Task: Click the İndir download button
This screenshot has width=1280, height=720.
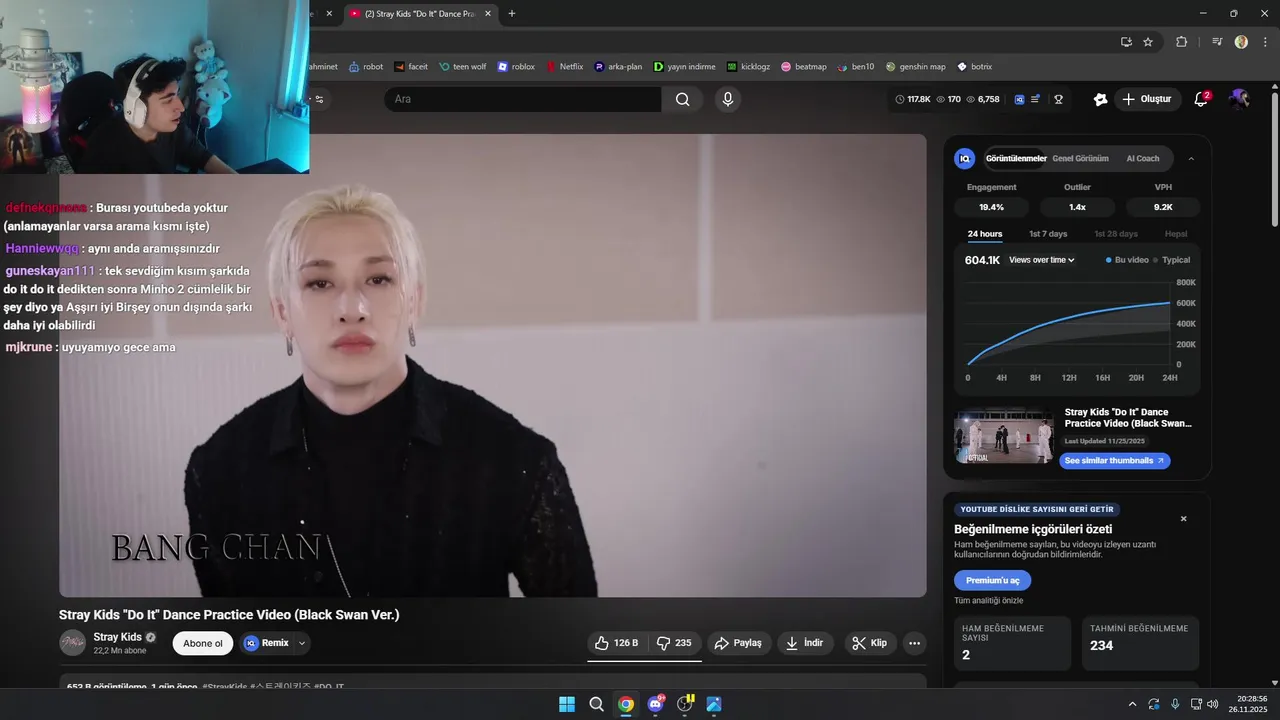Action: pos(805,643)
